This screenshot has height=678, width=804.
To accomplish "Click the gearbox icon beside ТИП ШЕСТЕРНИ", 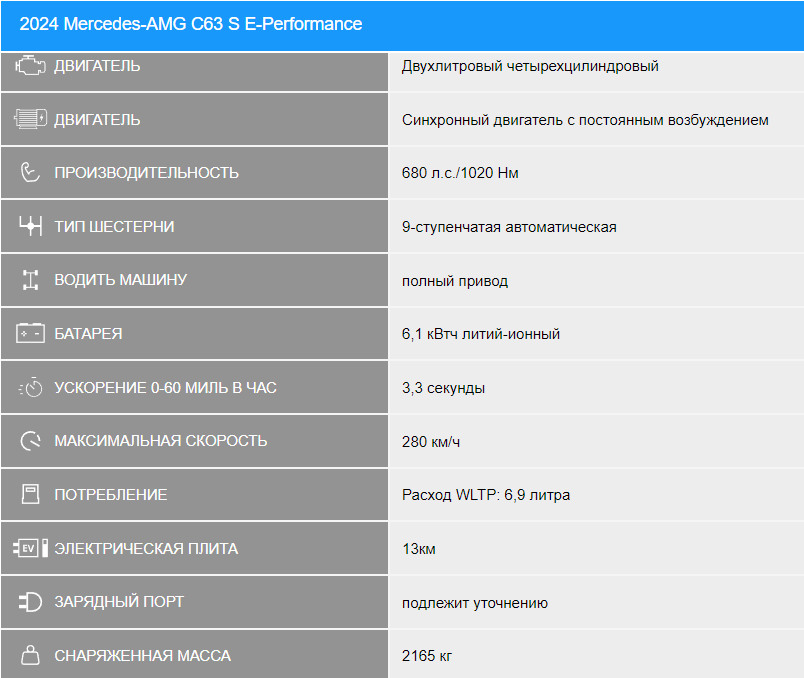I will coord(30,226).
